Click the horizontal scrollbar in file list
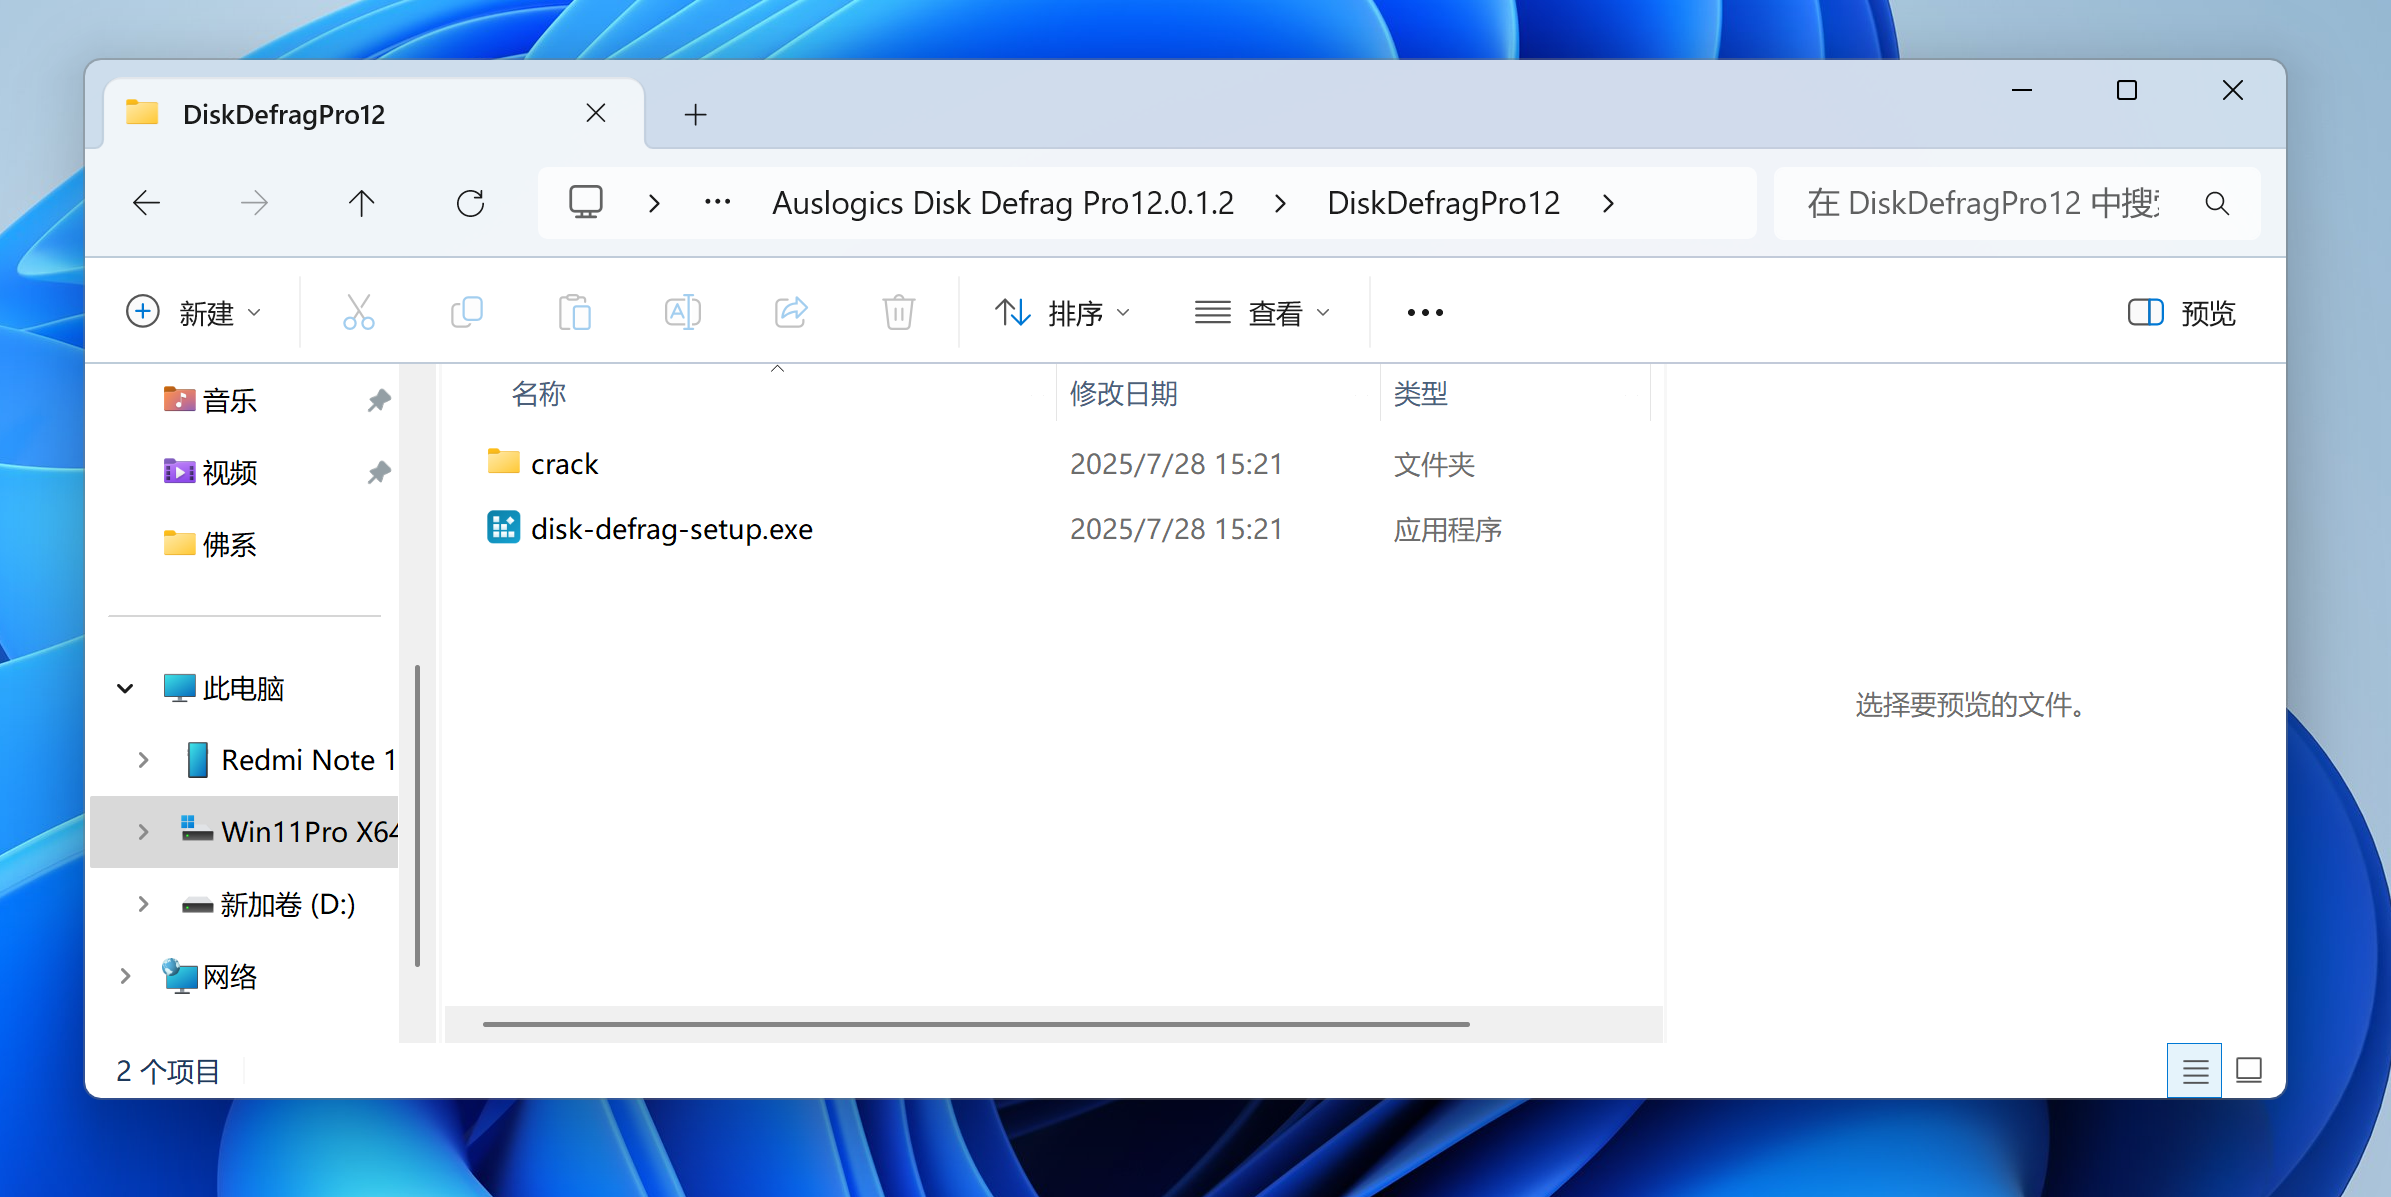This screenshot has width=2391, height=1197. coord(975,1024)
